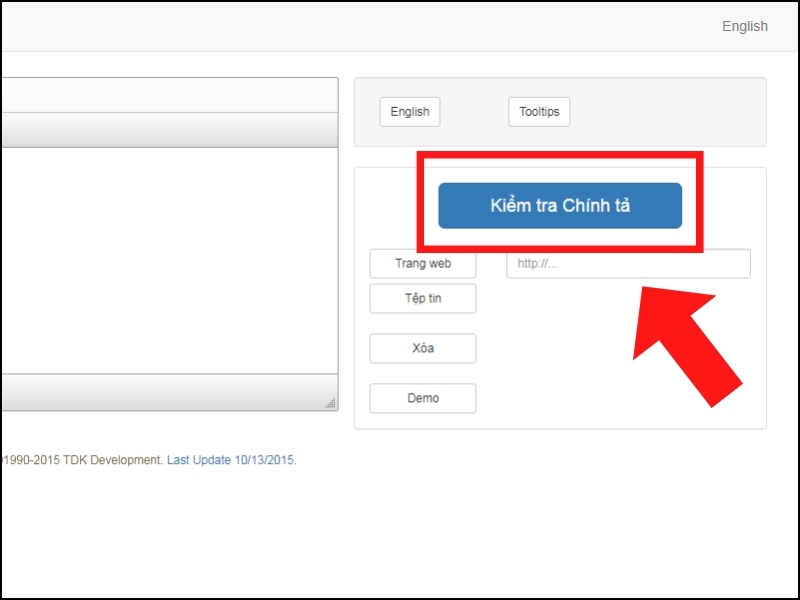Screen dimensions: 800x600
Task: Click the gray toolbar strip above the text area
Action: [x=169, y=130]
